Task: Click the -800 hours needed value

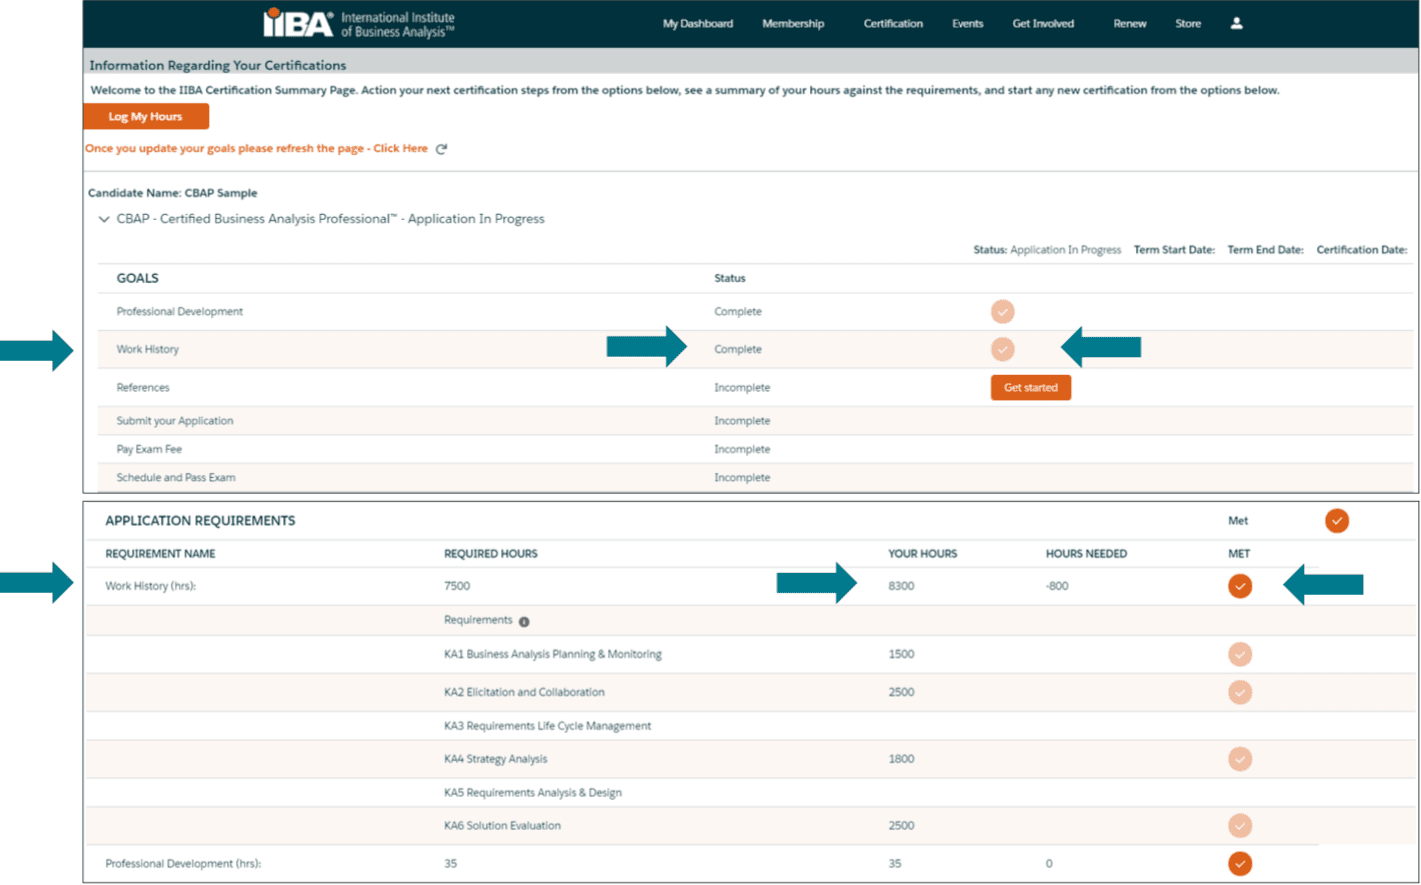Action: coord(1057,586)
